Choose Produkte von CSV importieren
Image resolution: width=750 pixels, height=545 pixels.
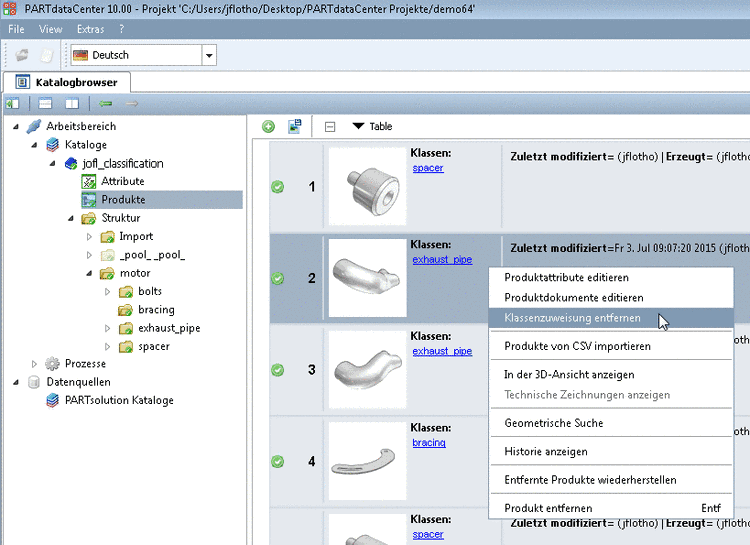tap(611, 346)
